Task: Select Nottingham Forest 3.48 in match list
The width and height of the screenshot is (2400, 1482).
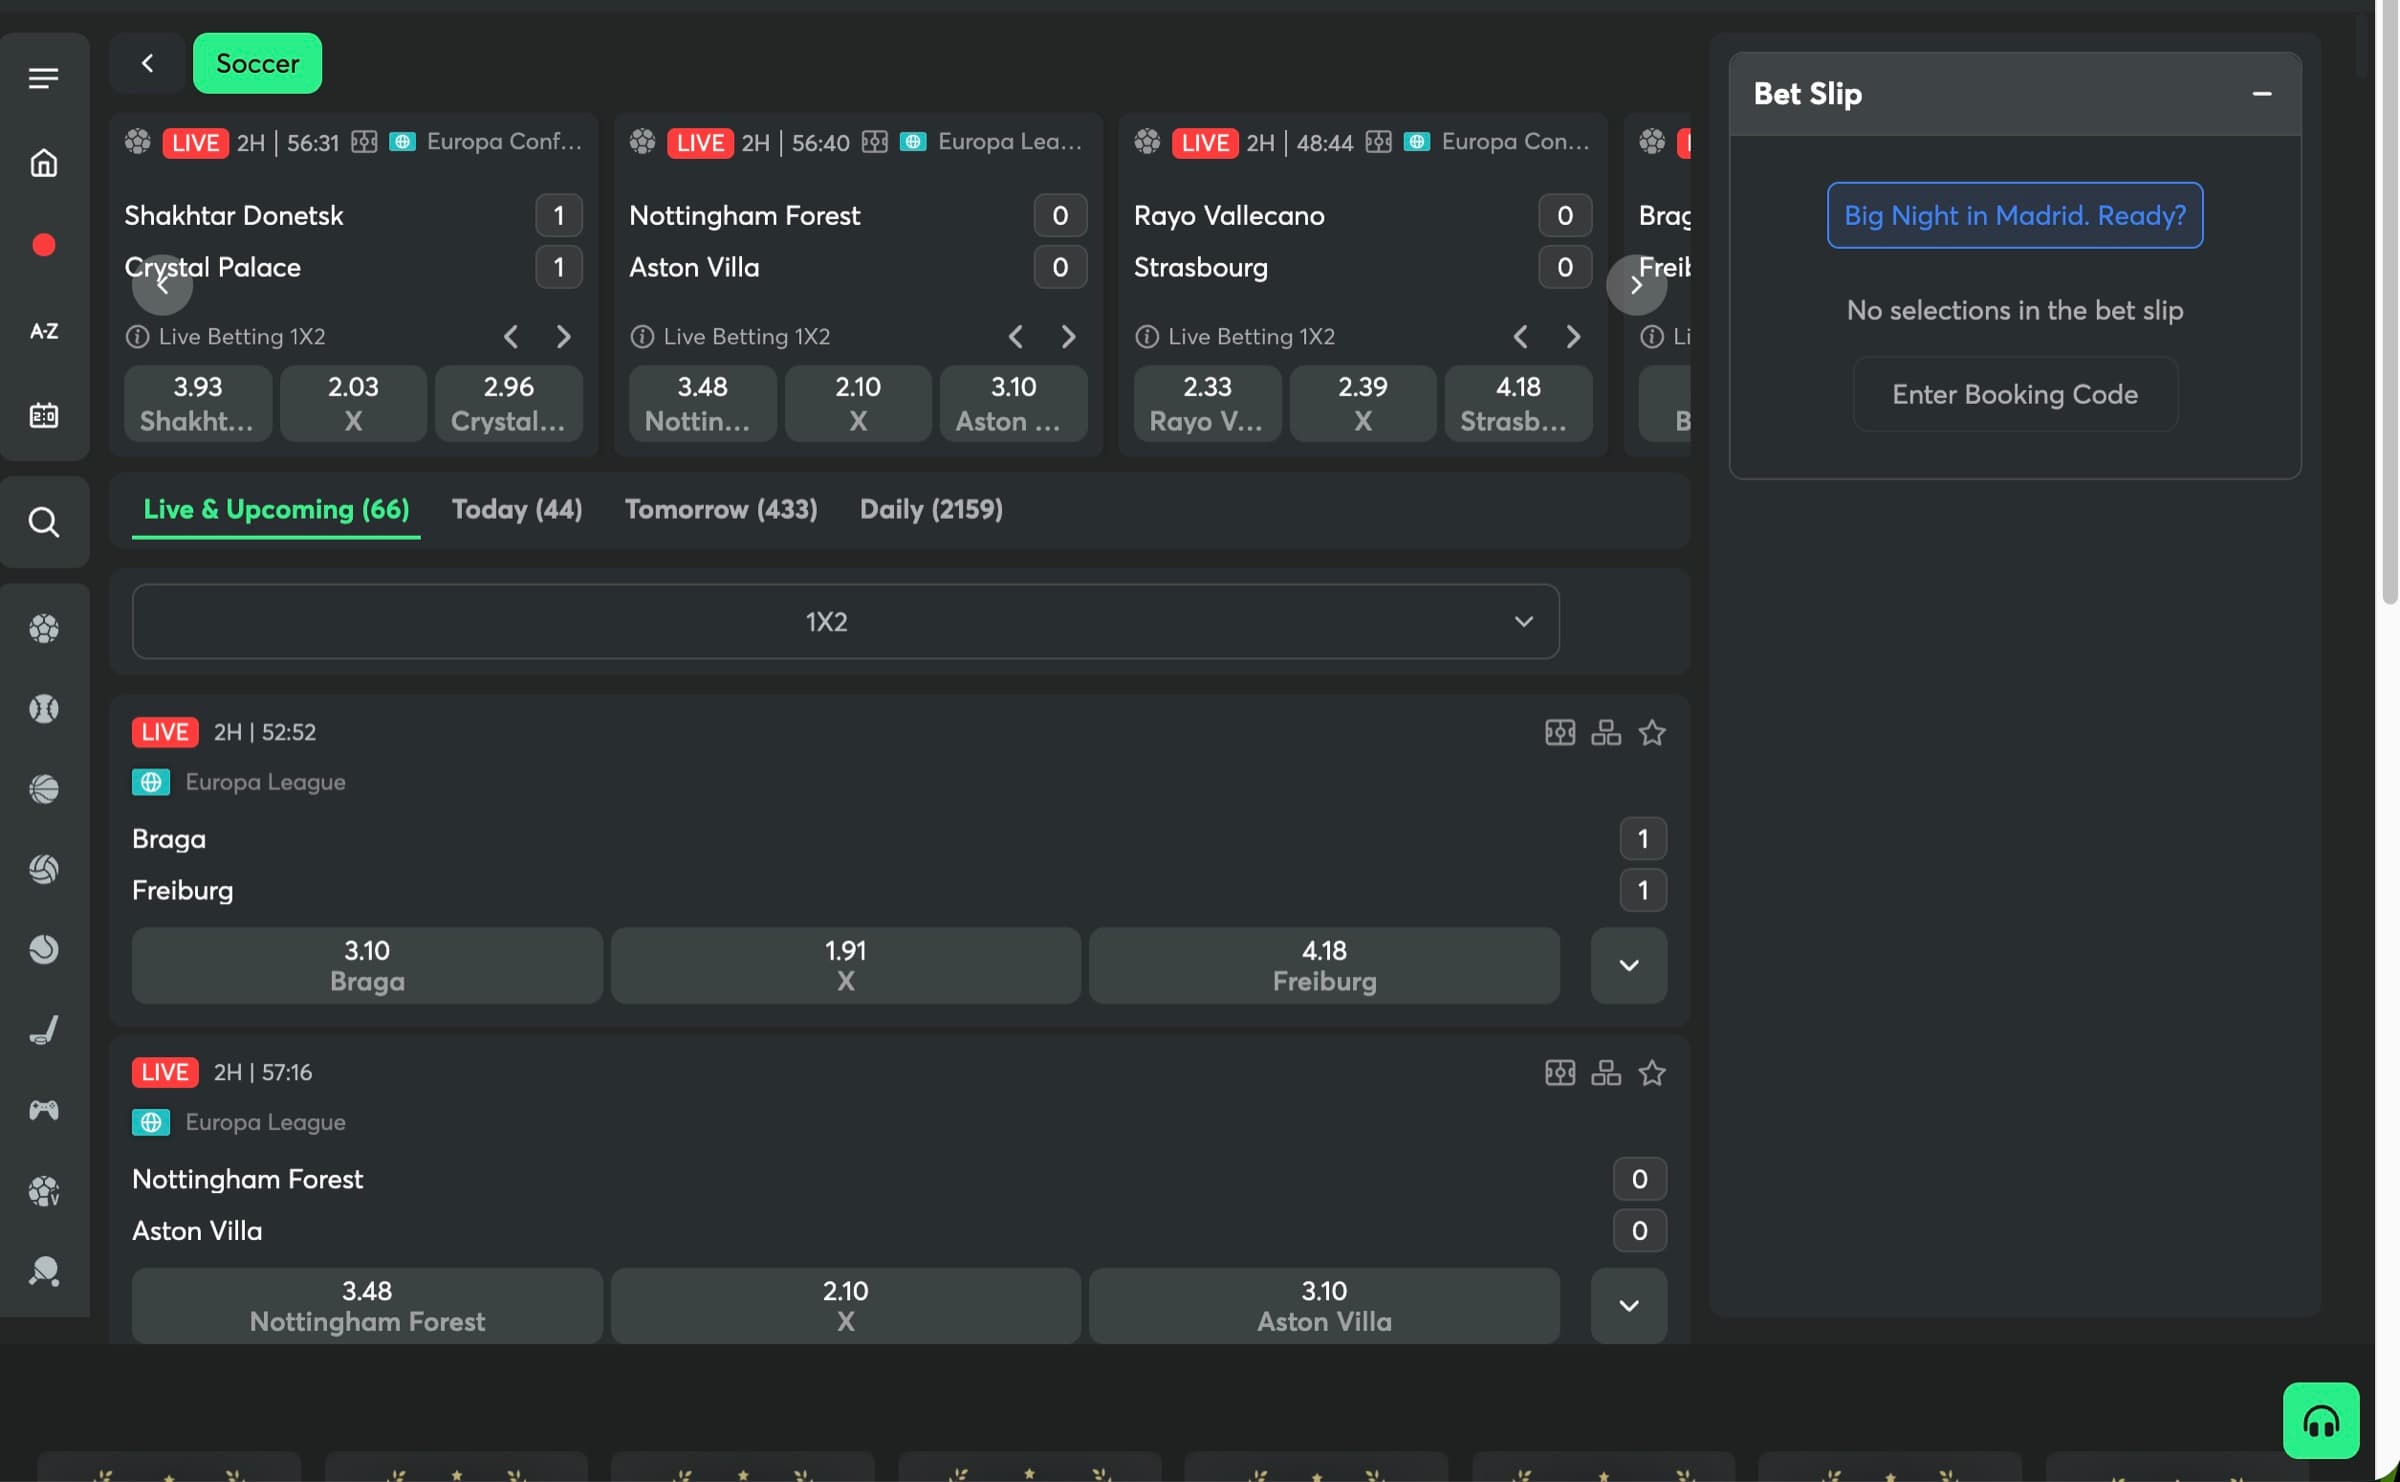Action: (x=367, y=1305)
